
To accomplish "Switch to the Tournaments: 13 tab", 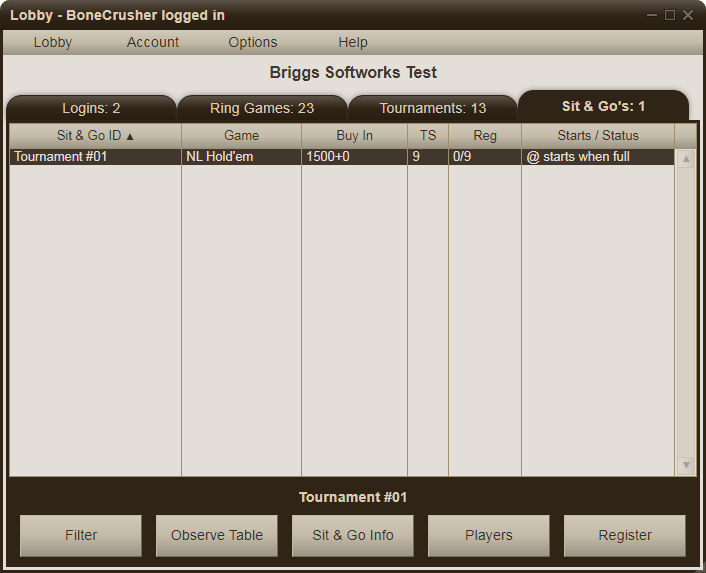I will click(x=433, y=108).
